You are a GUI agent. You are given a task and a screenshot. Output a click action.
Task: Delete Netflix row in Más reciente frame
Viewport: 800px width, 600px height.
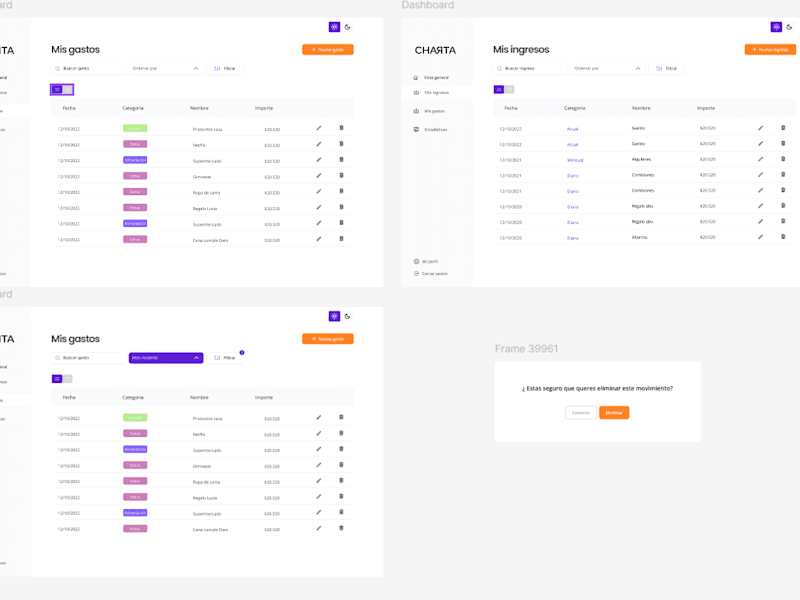point(341,433)
